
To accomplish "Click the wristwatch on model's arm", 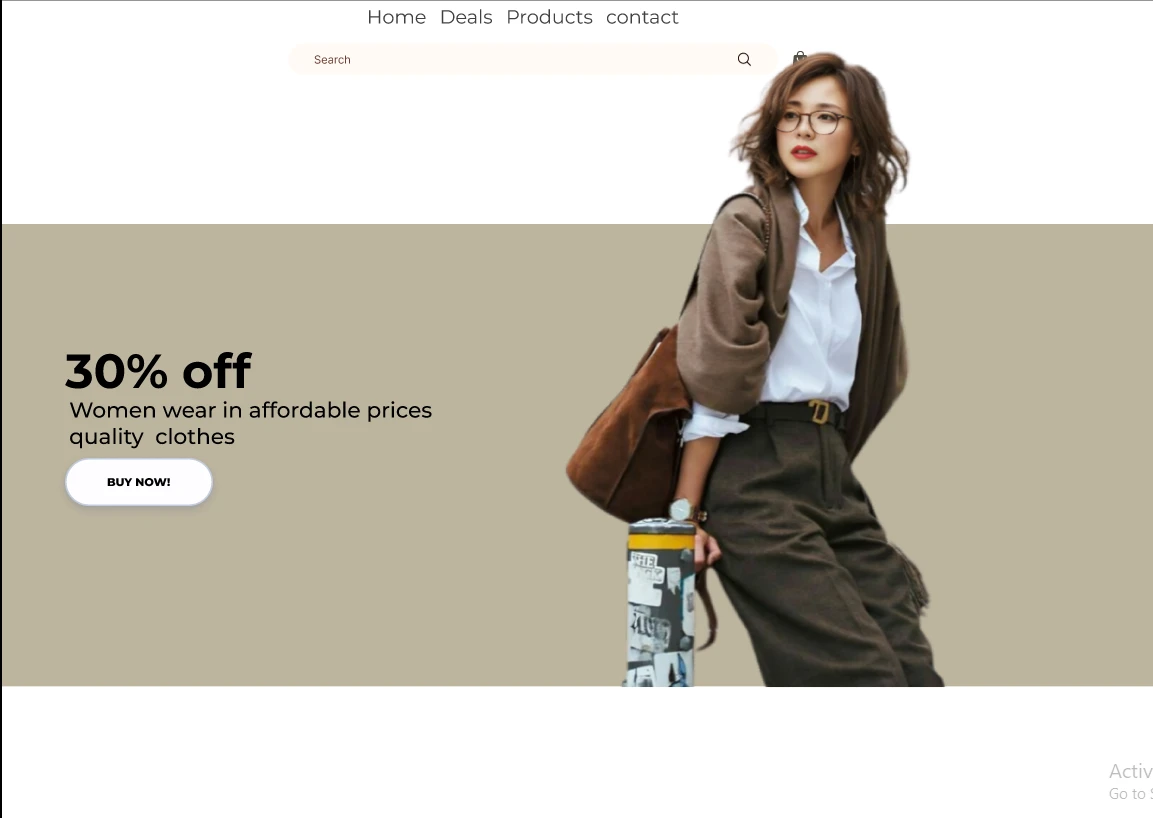I will (682, 509).
